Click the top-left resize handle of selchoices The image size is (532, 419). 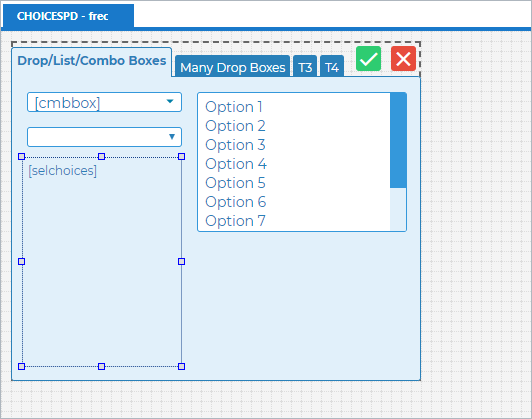[x=21, y=156]
